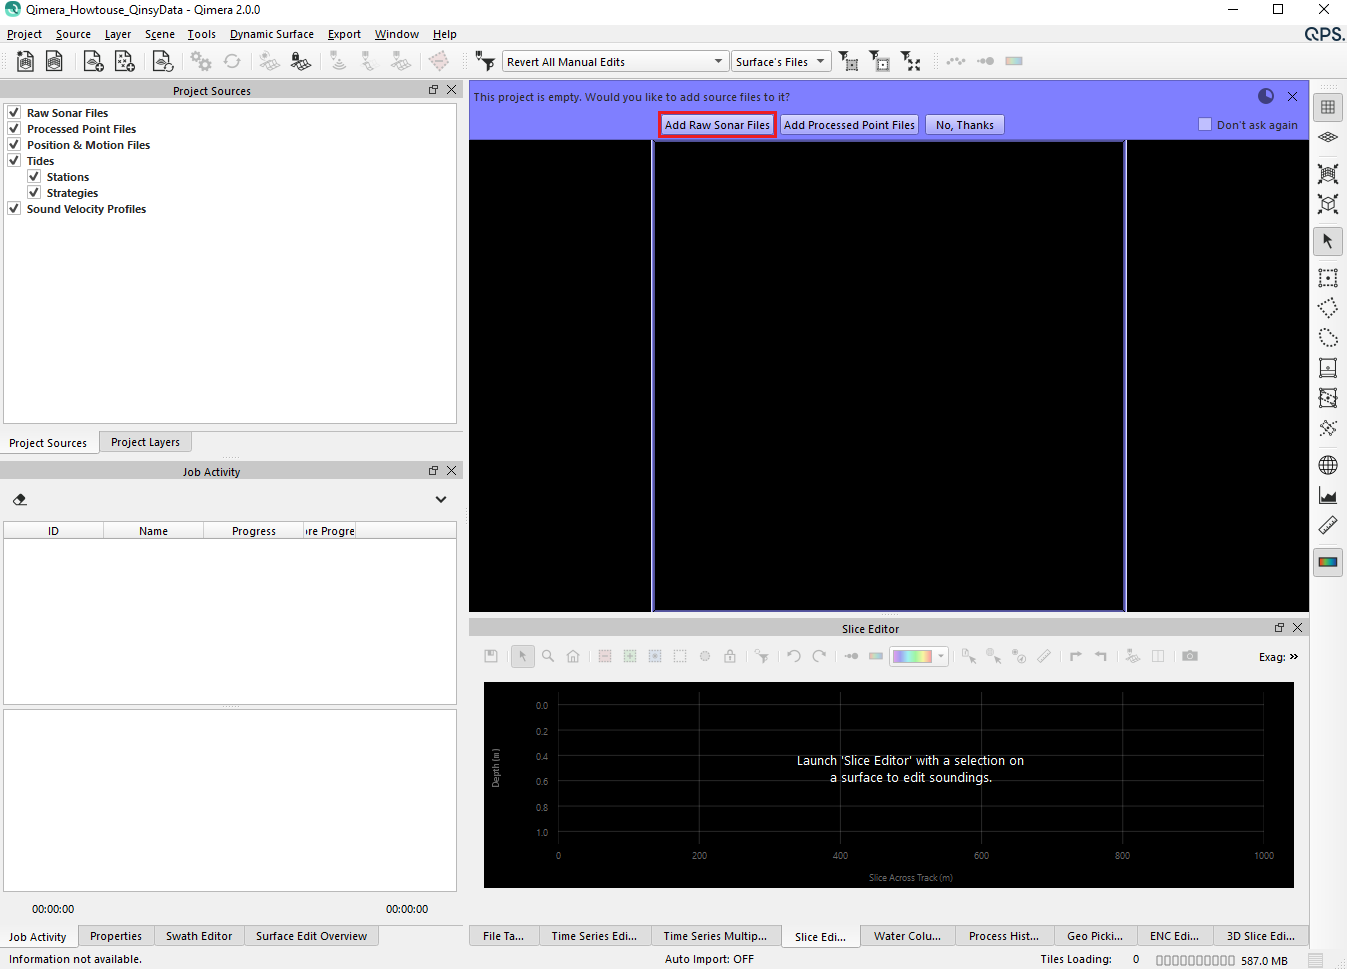Clear job activity with eraser icon
Image resolution: width=1347 pixels, height=969 pixels.
point(20,499)
